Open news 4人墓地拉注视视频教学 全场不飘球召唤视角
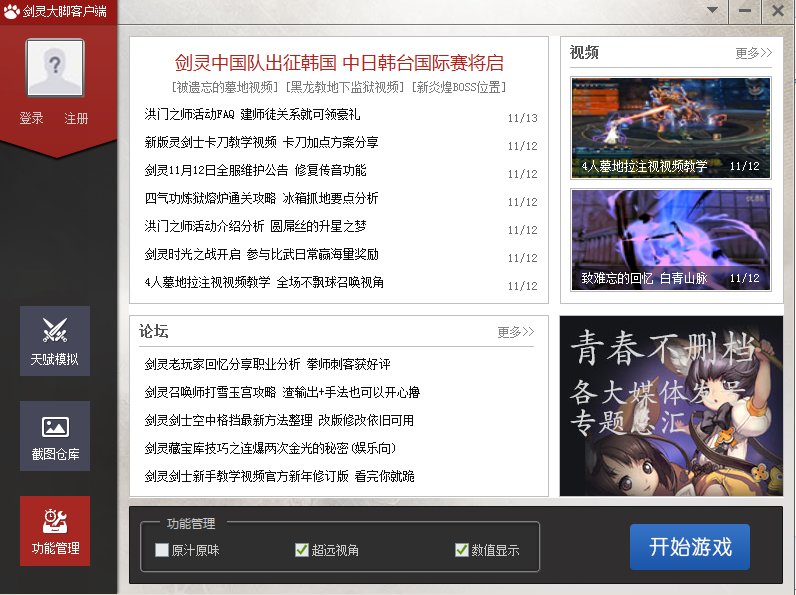796x595 pixels. 264,282
